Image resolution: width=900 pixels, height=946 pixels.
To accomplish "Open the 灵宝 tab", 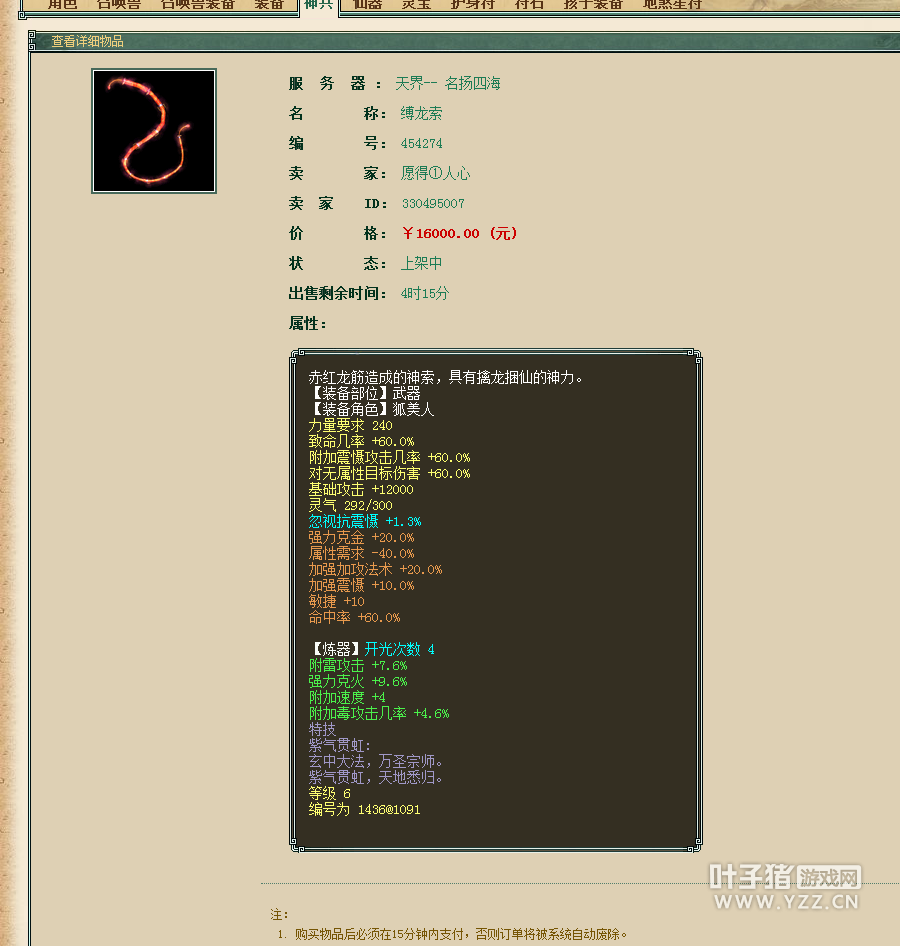I will click(x=416, y=5).
